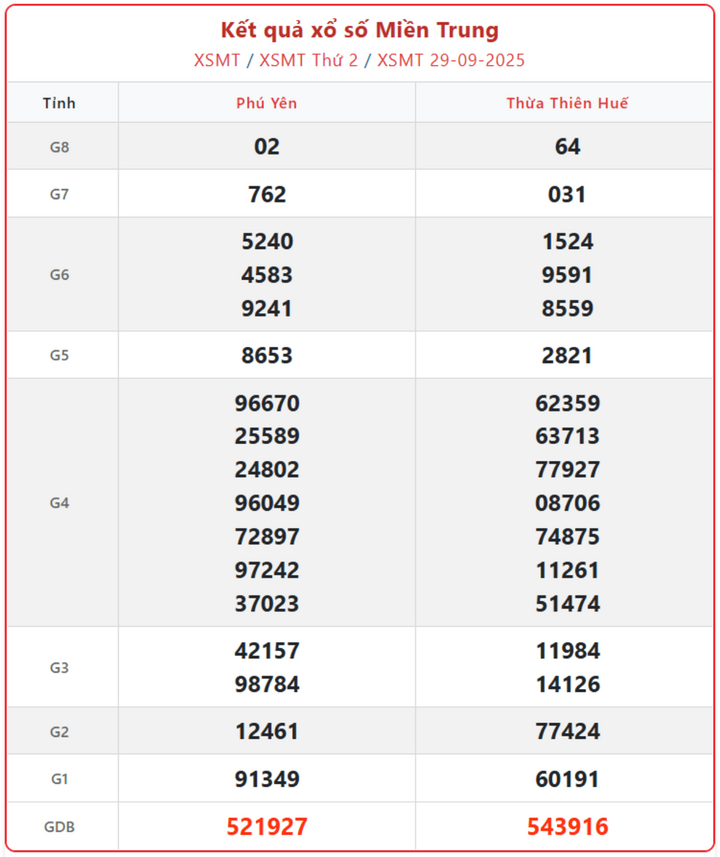Screen dimensions: 720x857
Task: Click the G4 row label
Action: click(60, 503)
